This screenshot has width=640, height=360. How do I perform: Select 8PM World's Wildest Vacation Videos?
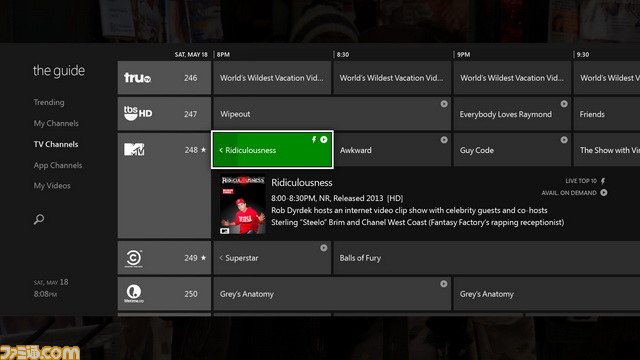pyautogui.click(x=272, y=78)
